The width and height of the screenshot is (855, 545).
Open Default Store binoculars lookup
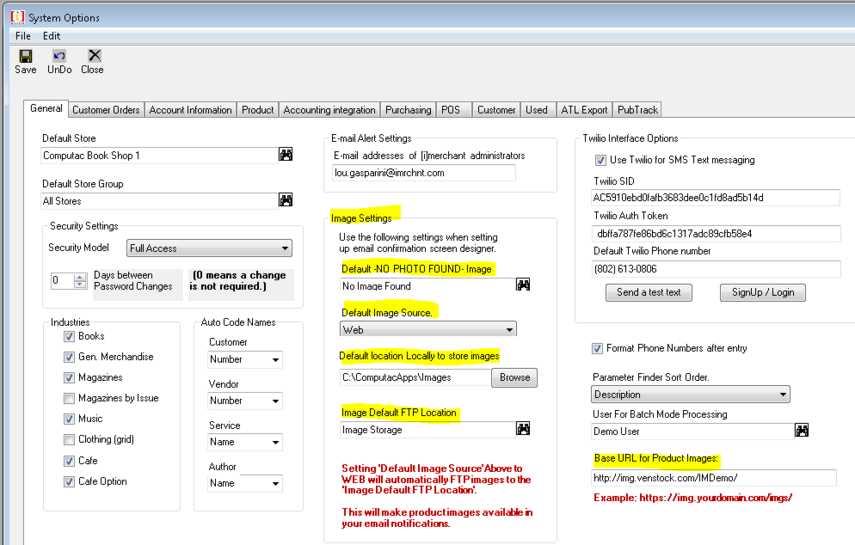(286, 154)
